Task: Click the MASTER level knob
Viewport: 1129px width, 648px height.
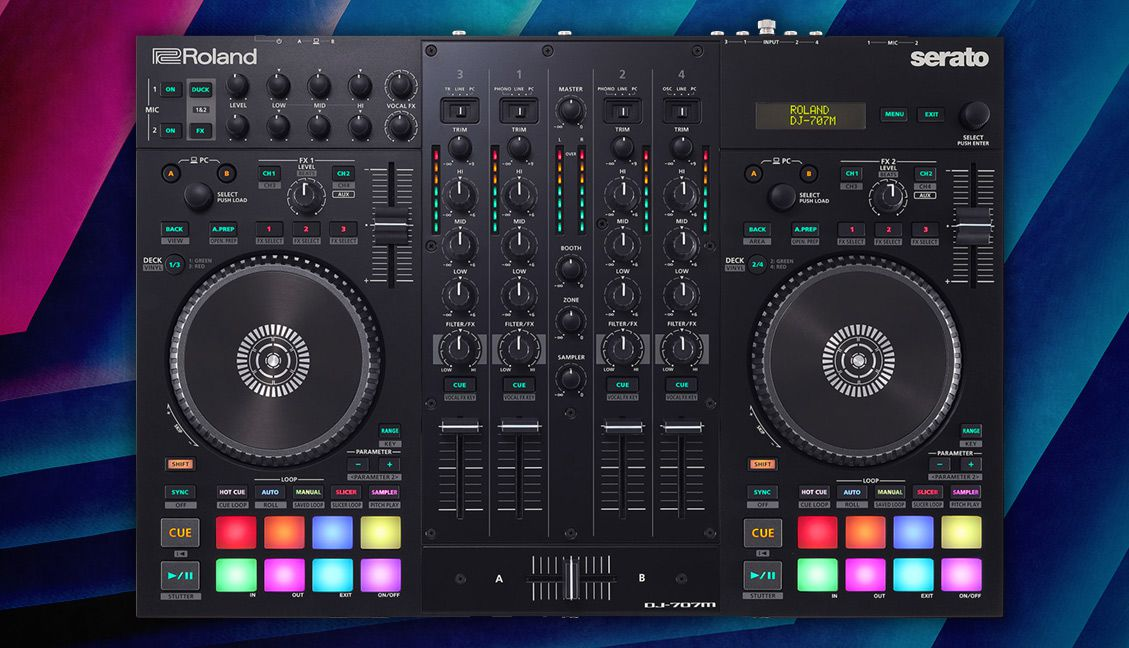Action: tap(571, 110)
